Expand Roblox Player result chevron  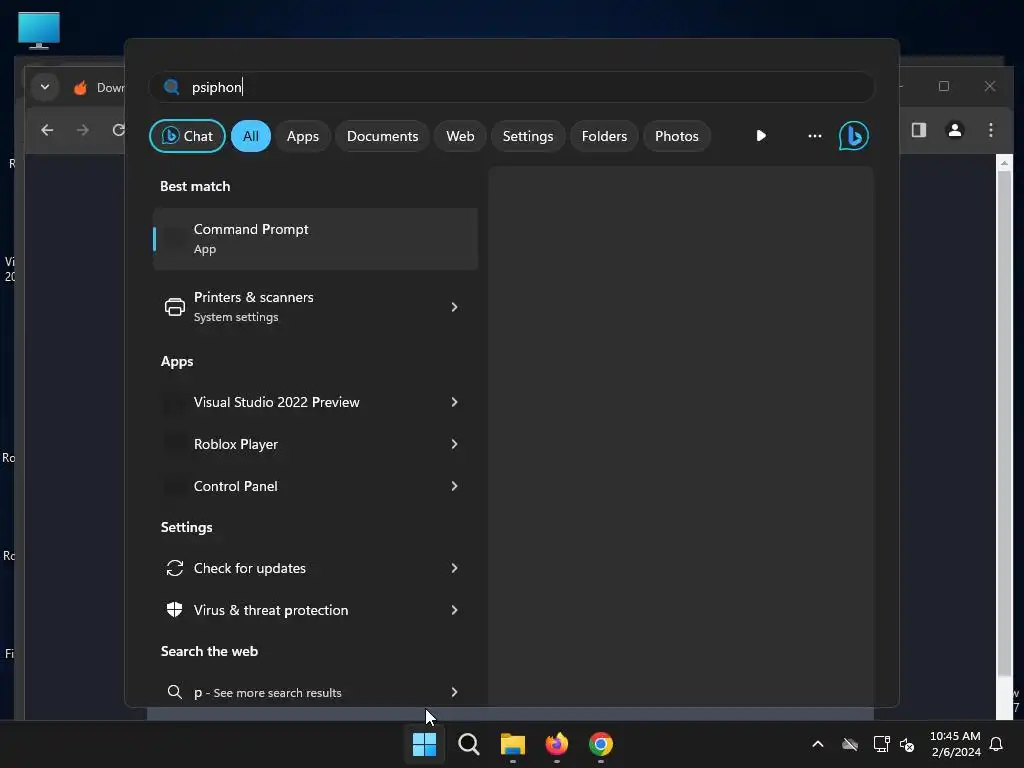coord(455,444)
